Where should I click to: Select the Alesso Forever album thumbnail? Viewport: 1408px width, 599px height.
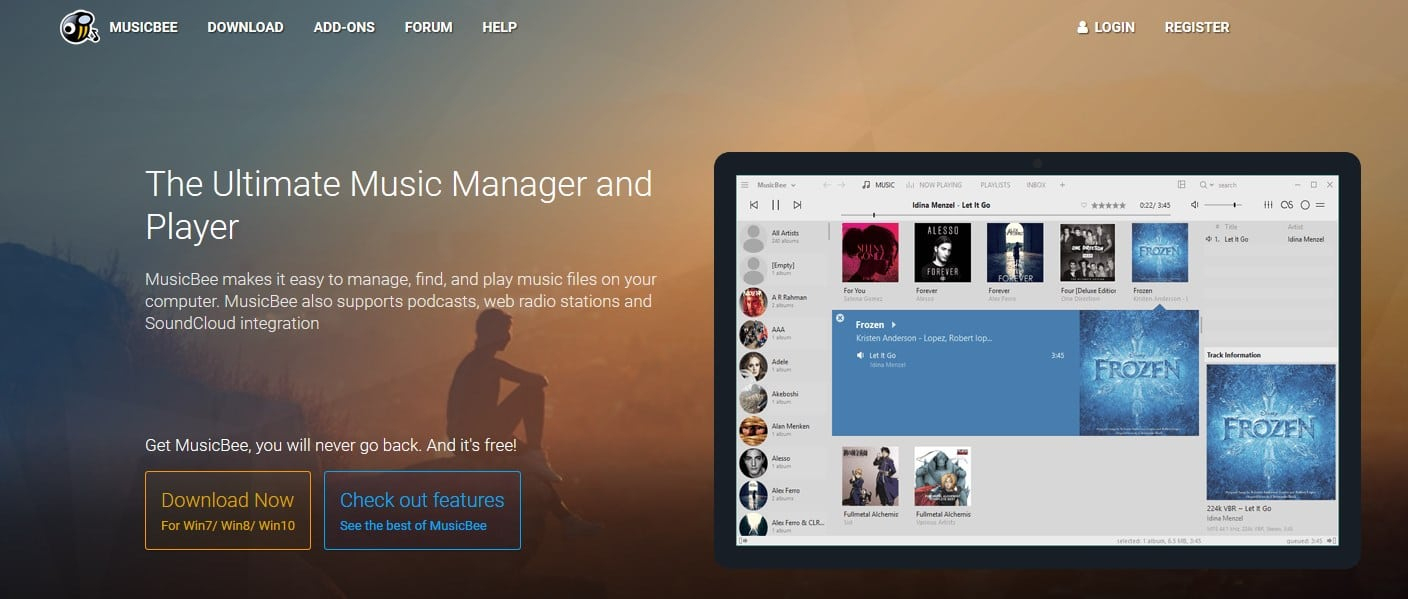coord(942,252)
